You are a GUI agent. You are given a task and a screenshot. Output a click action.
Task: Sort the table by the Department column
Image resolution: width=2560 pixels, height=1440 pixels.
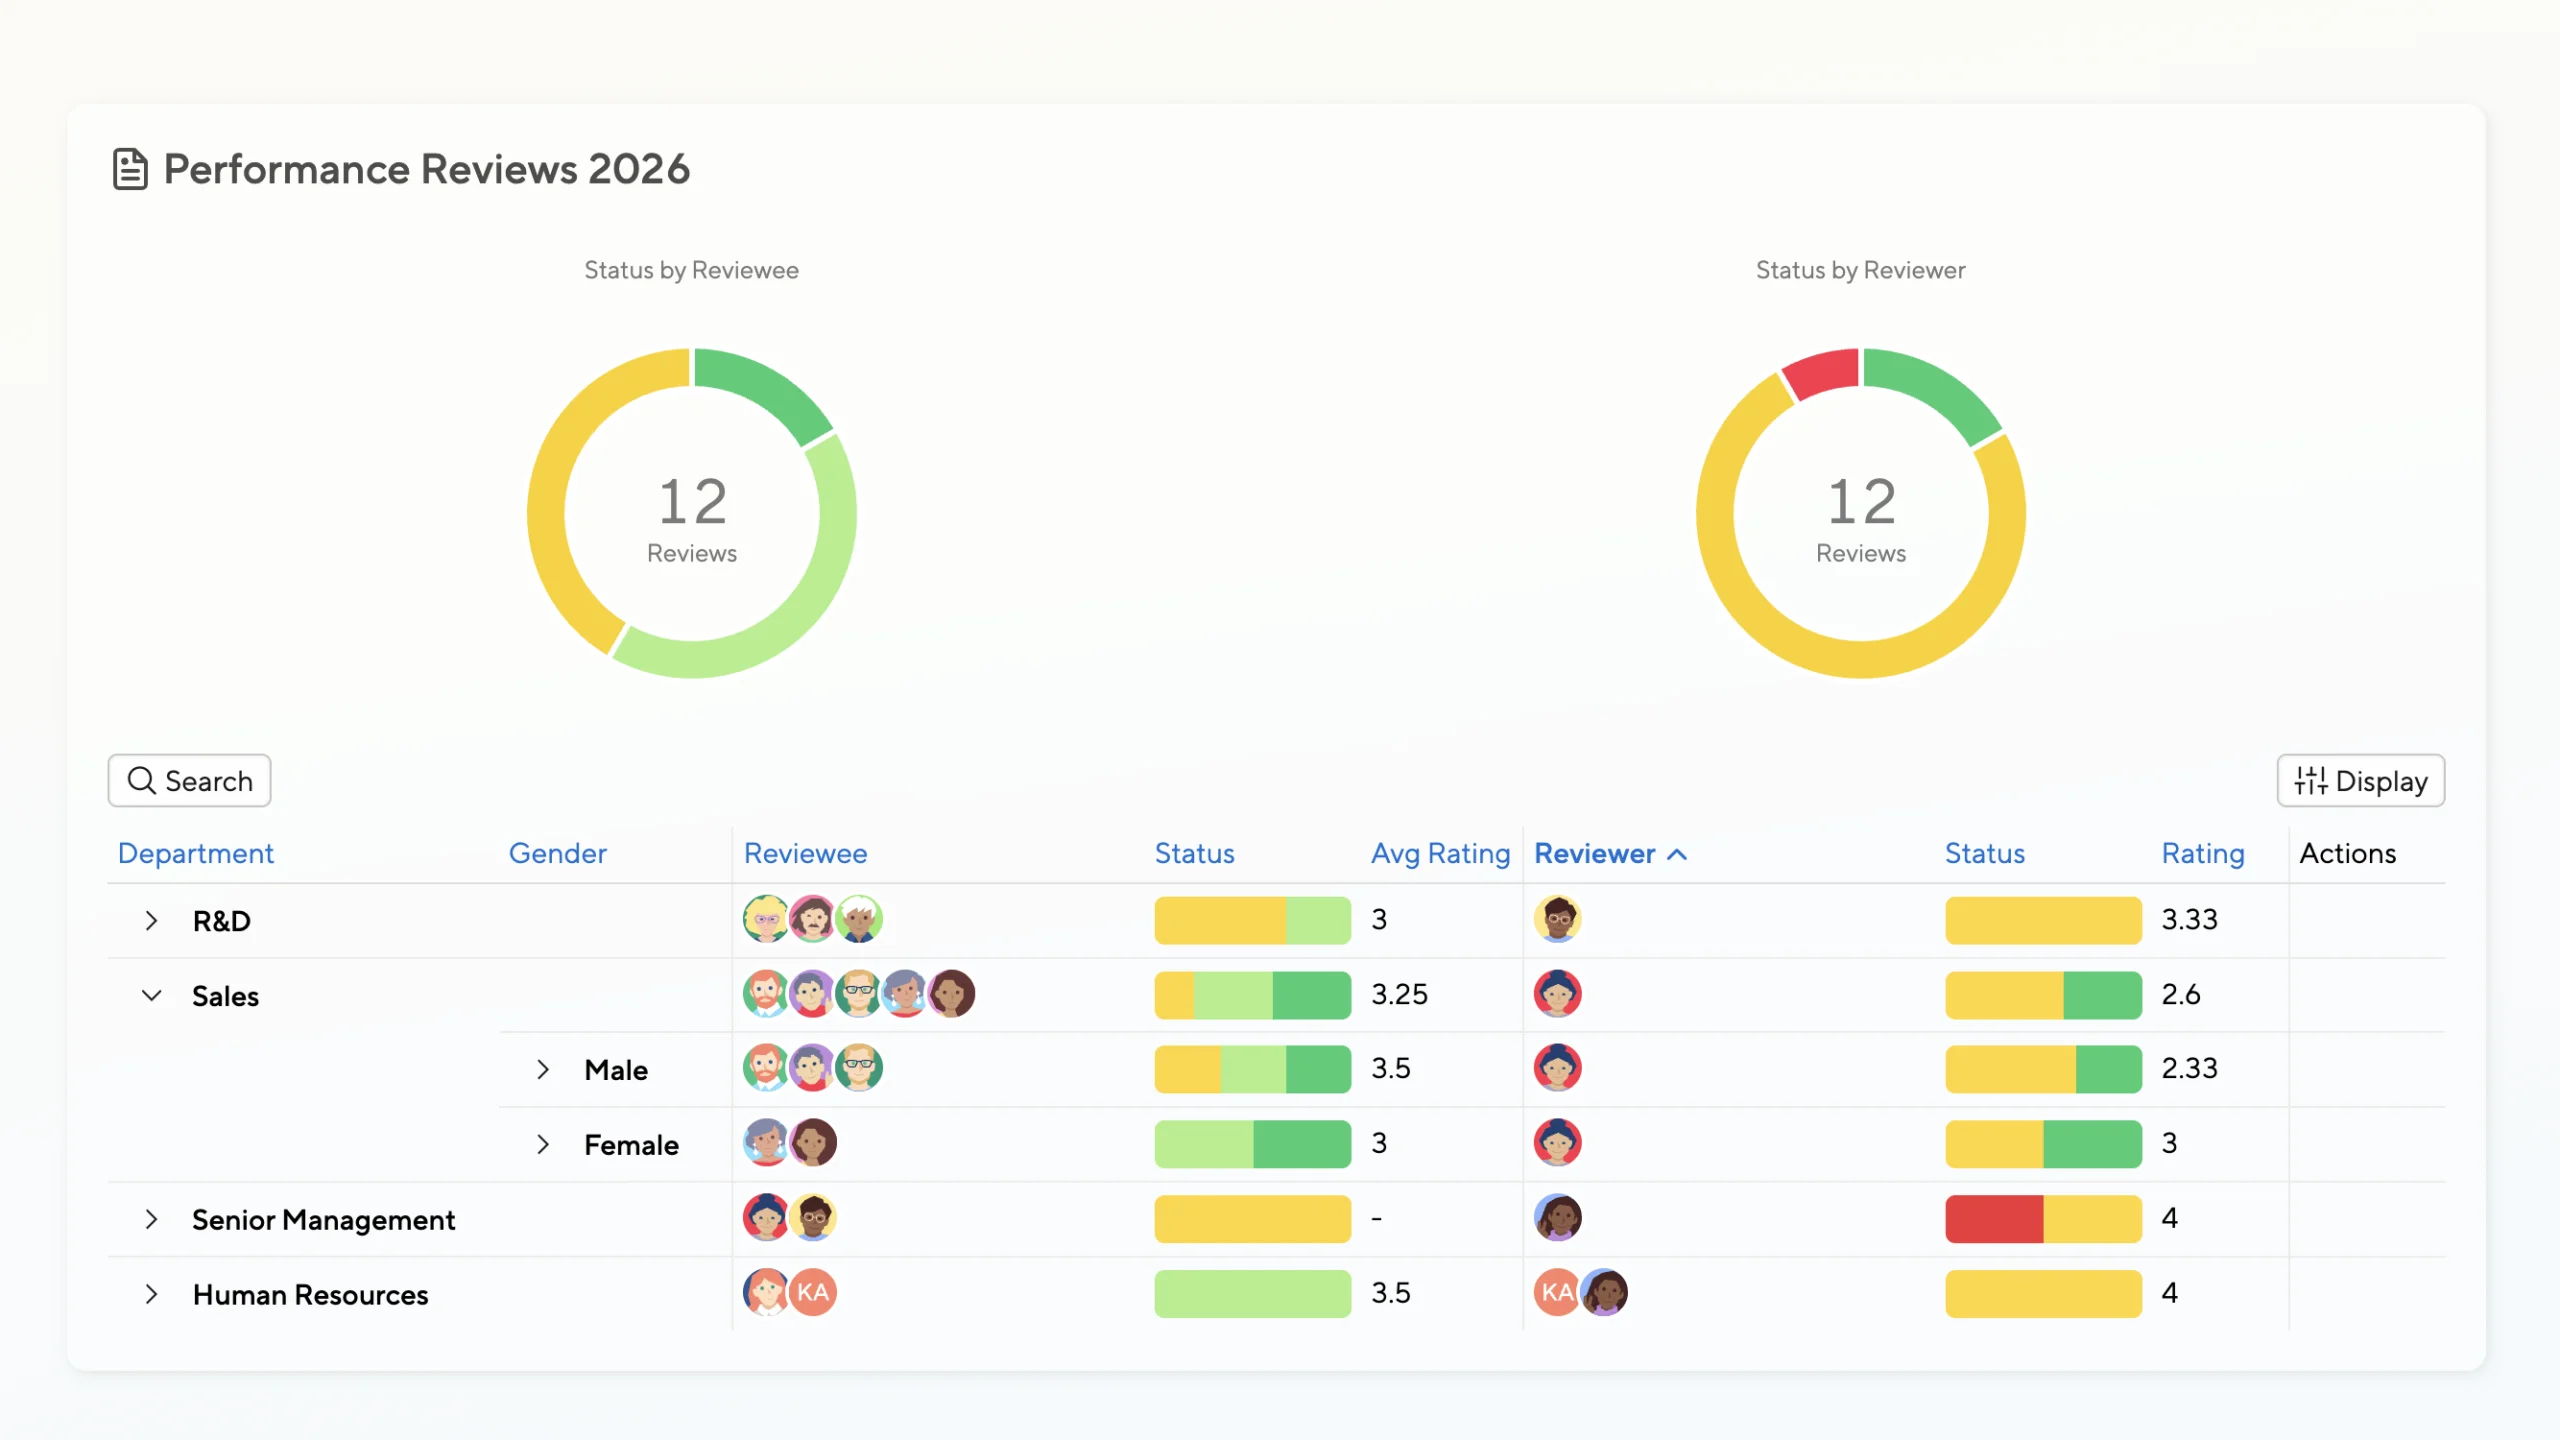(x=196, y=854)
